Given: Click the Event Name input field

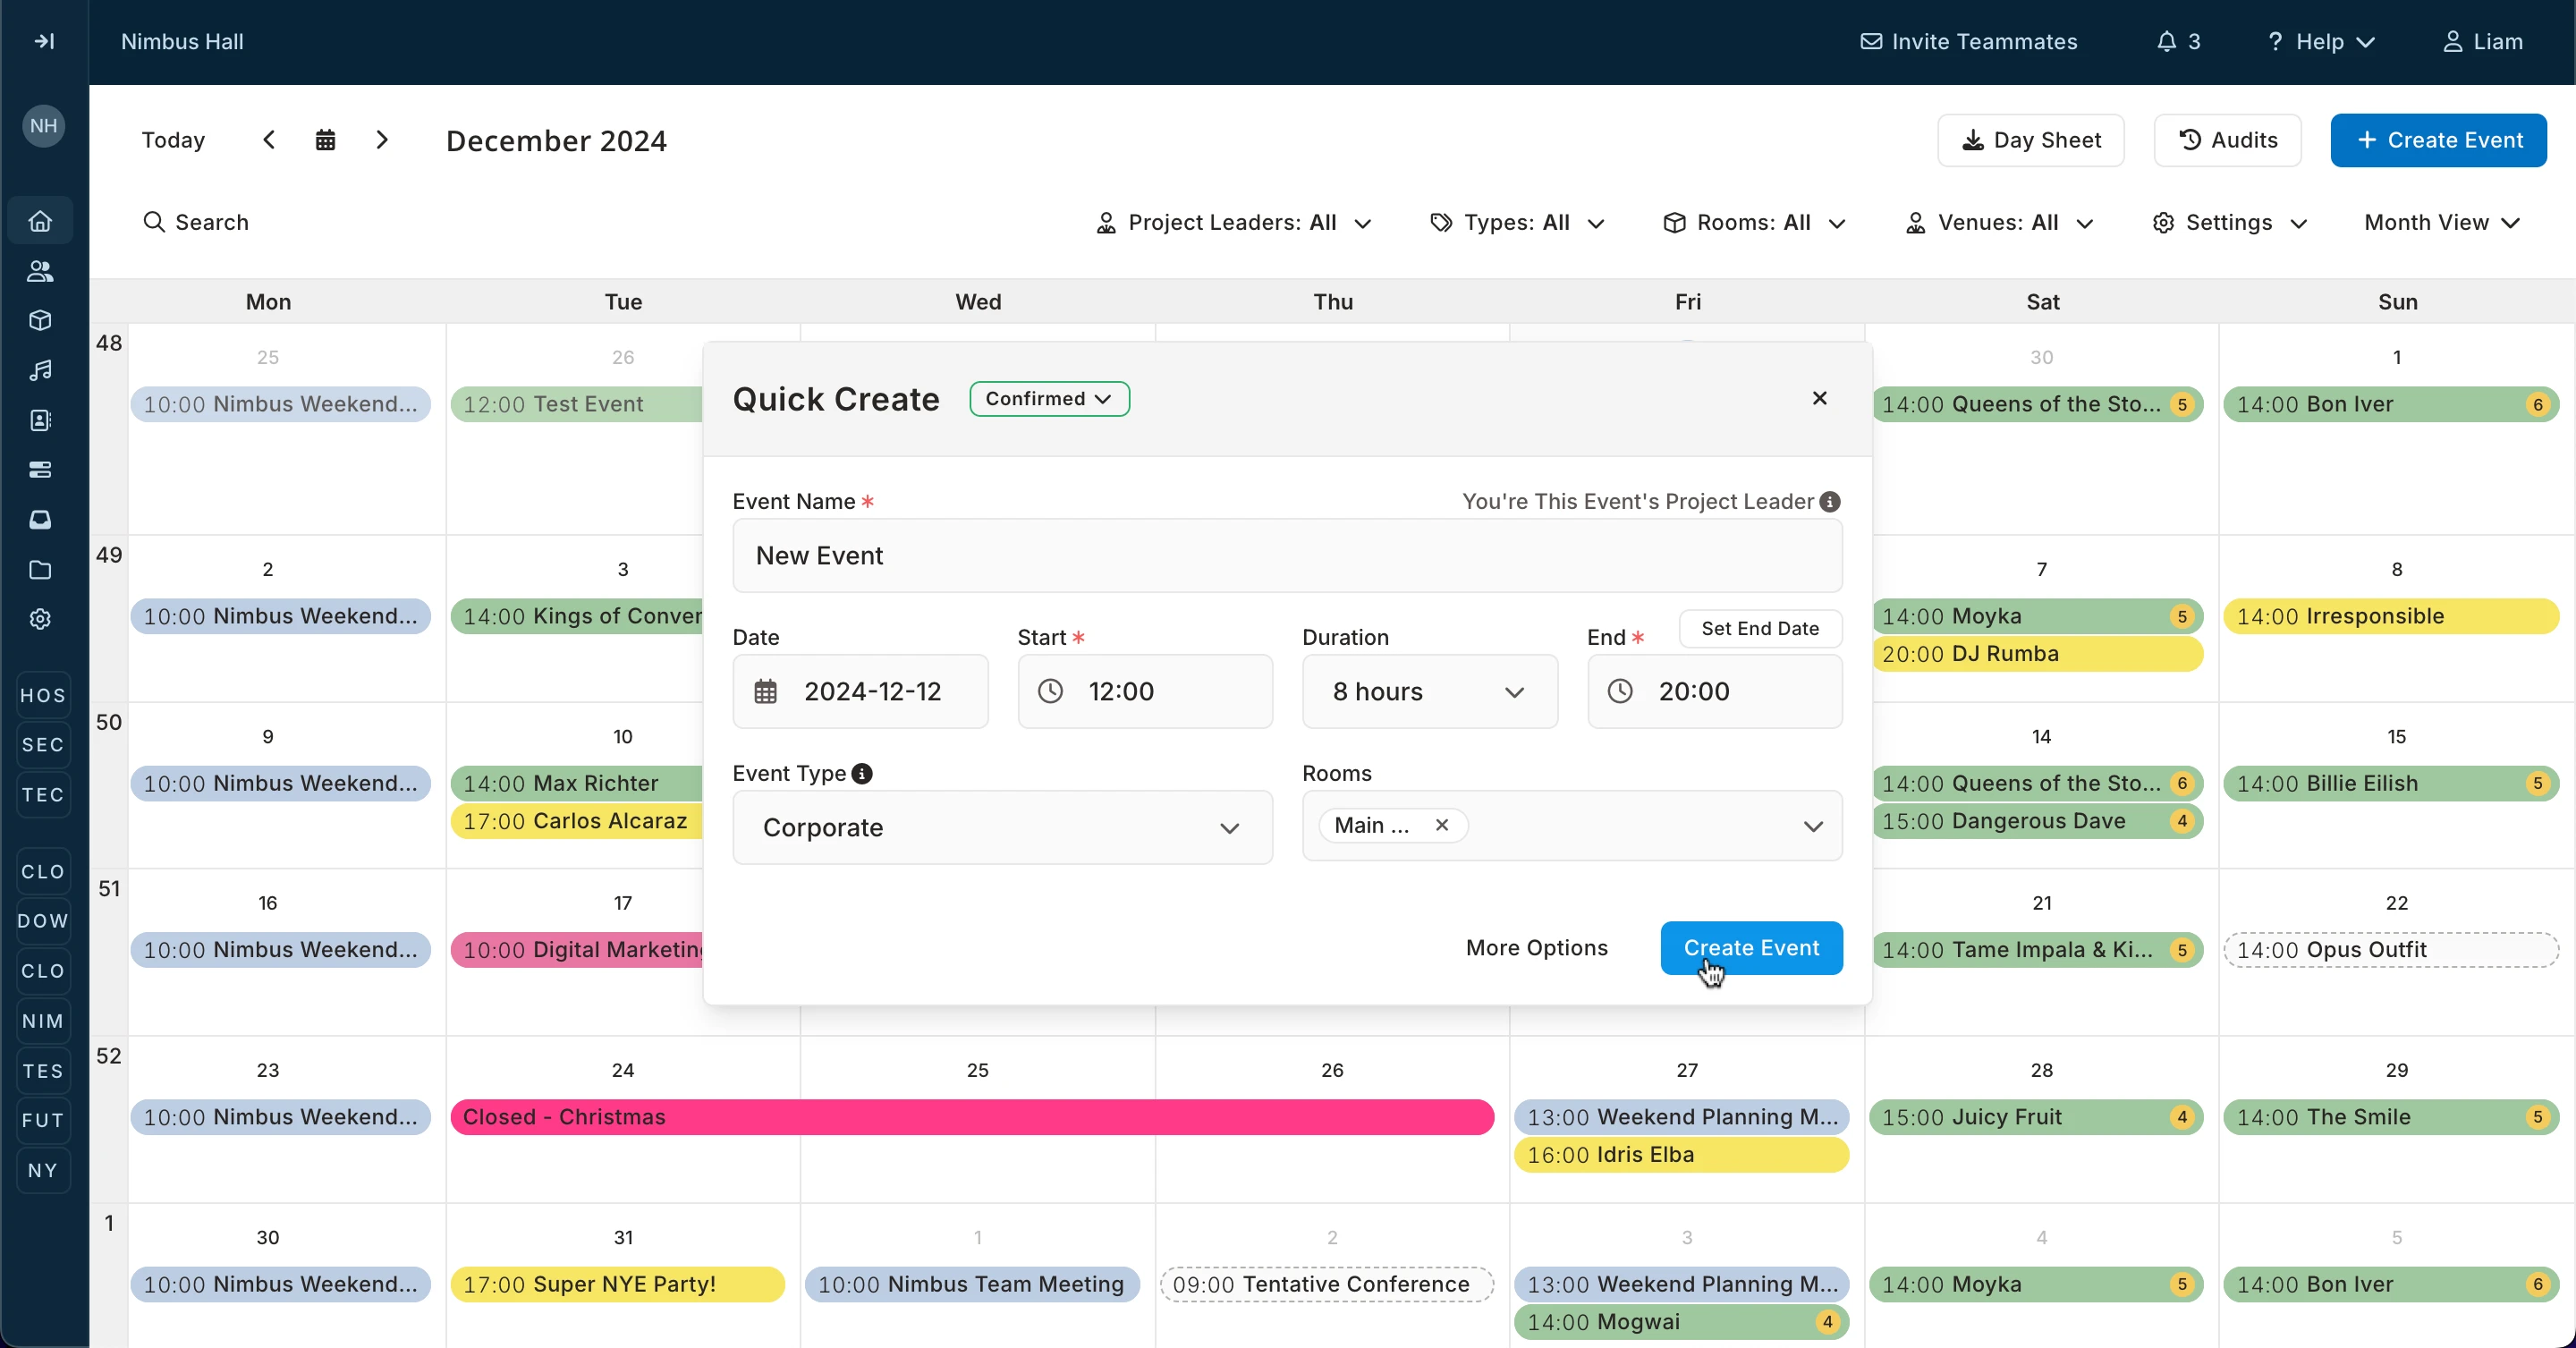Looking at the screenshot, I should coord(1286,556).
